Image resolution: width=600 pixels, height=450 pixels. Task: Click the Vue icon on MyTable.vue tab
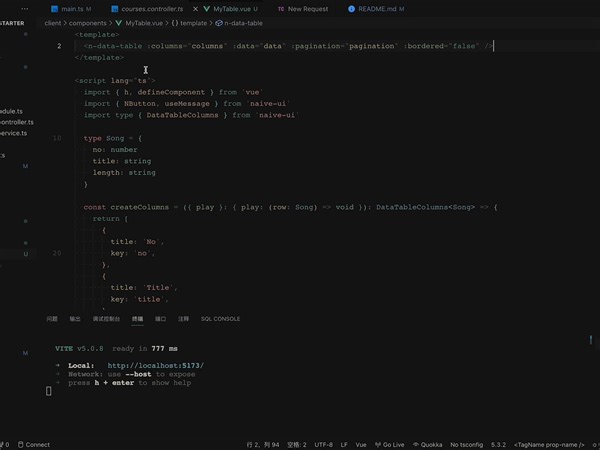(207, 9)
